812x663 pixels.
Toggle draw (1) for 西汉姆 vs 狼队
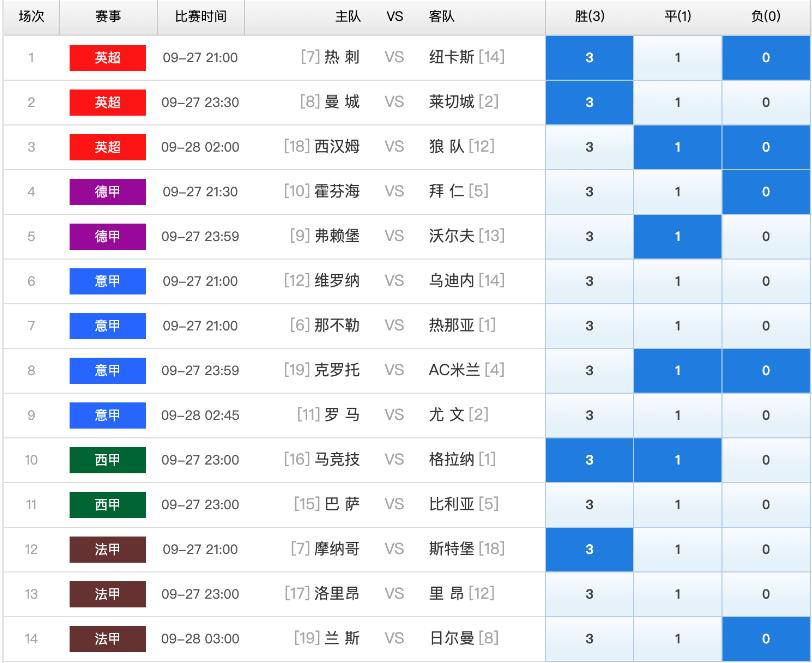[677, 147]
